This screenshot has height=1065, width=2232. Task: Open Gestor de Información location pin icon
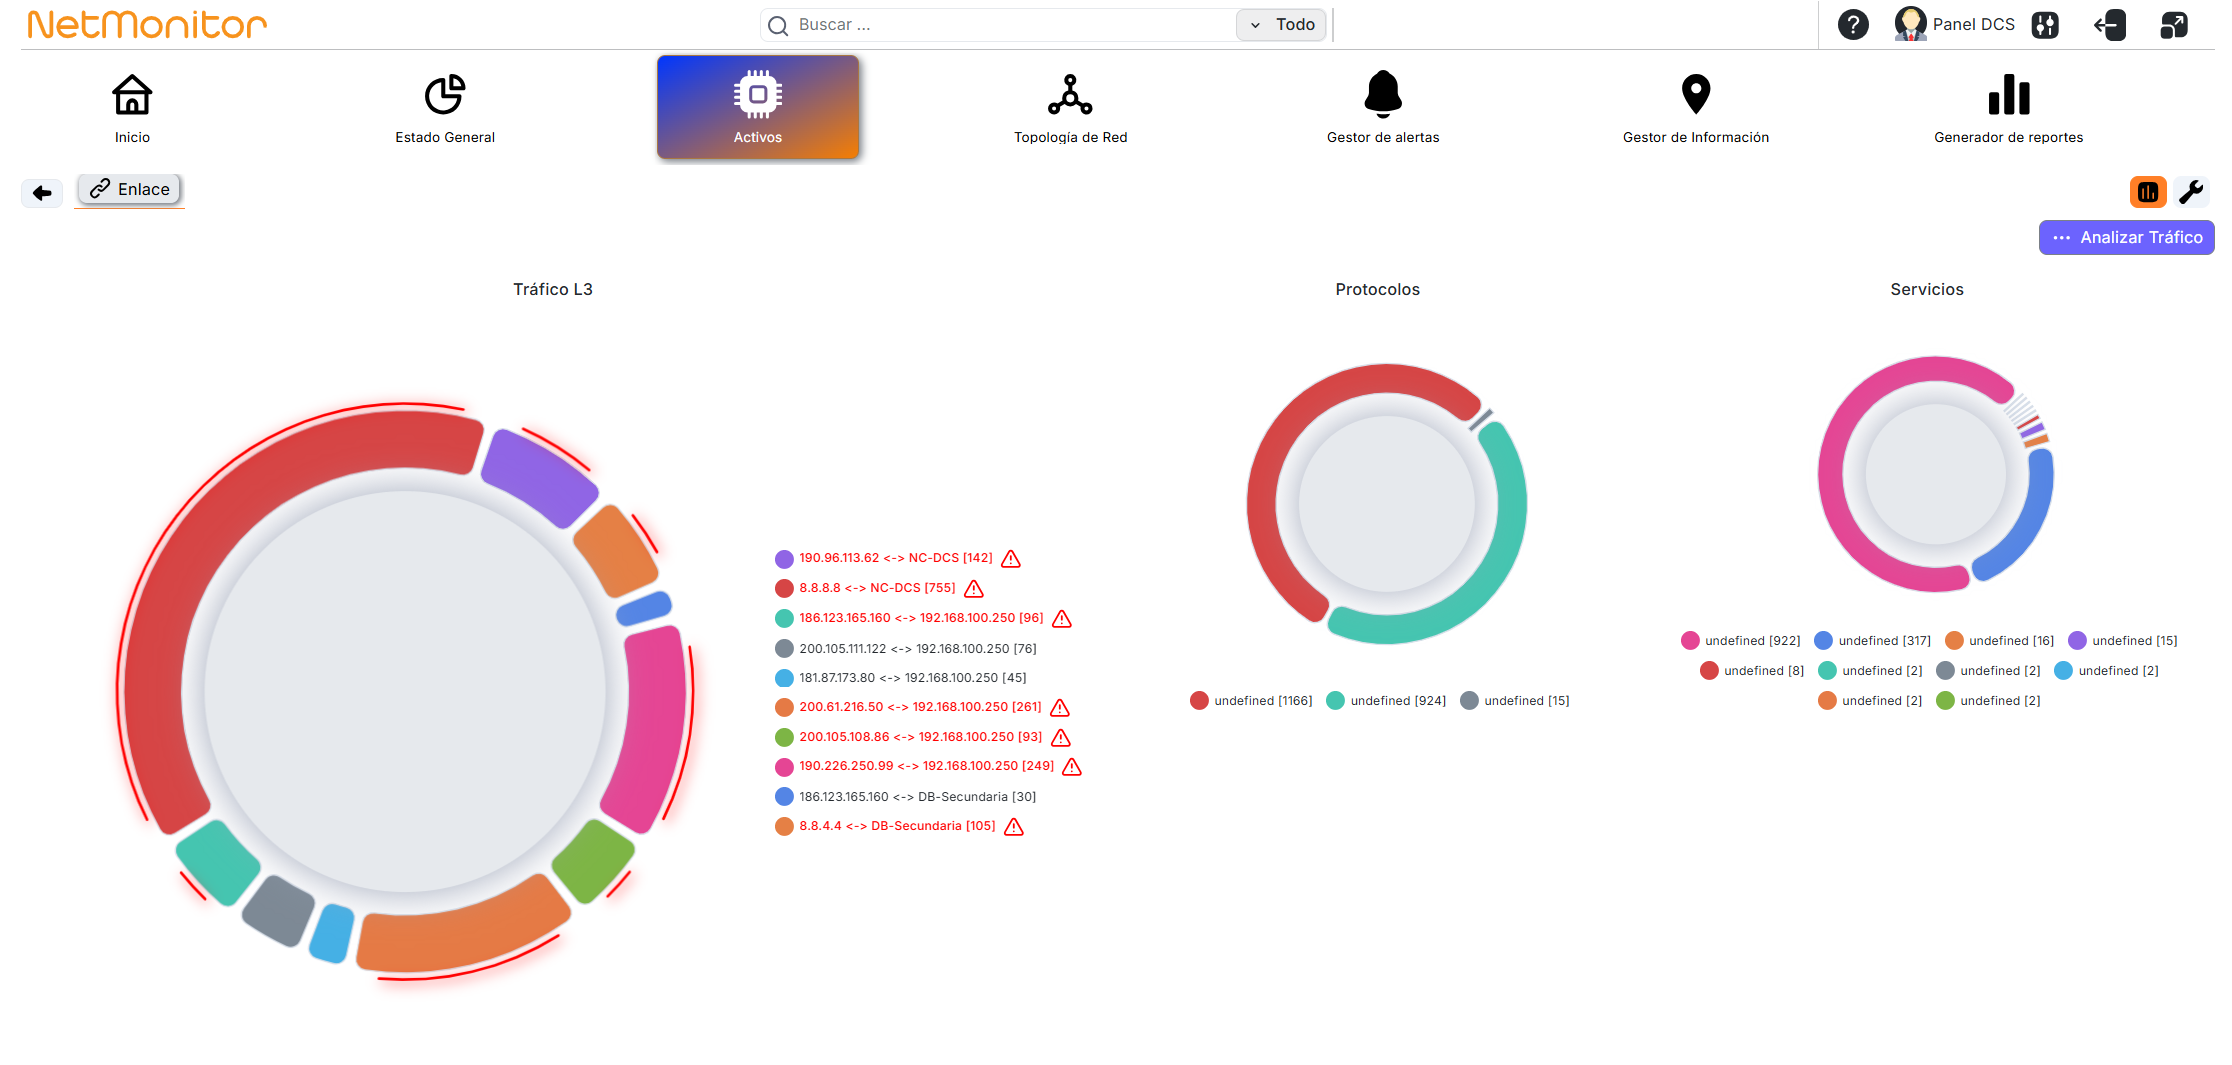click(1696, 94)
